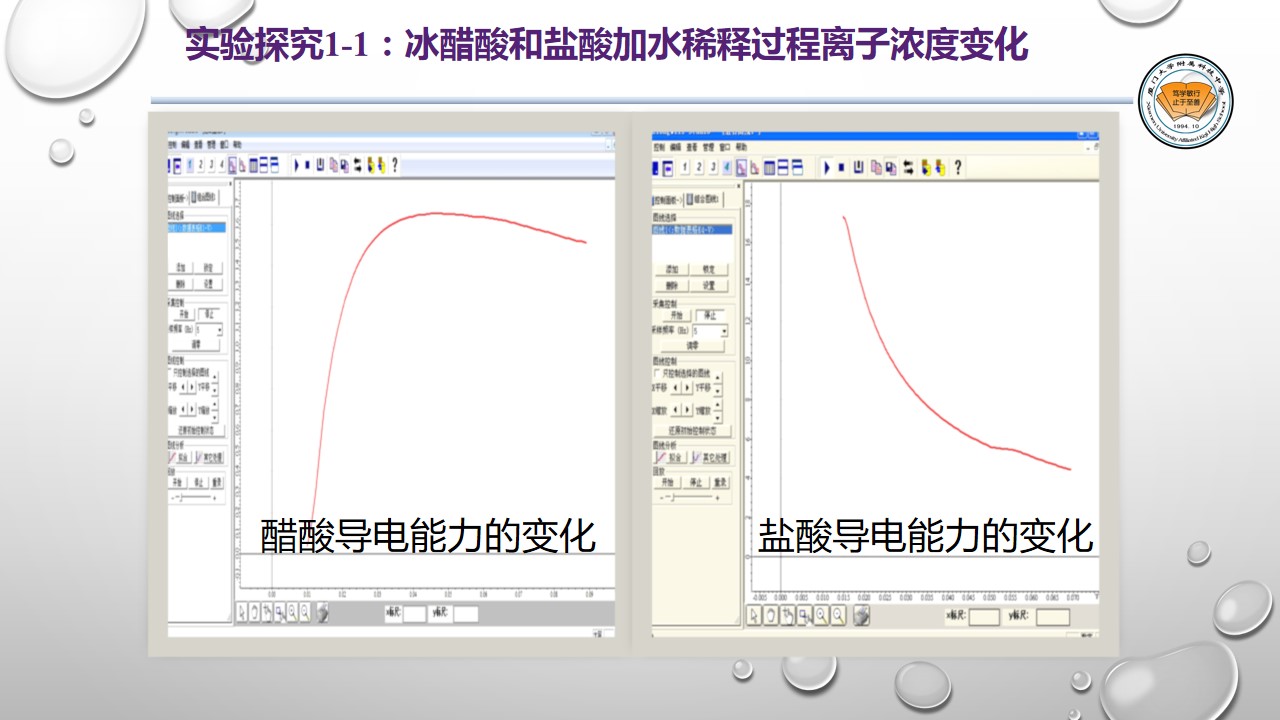Click the playback speed slider in the left window
This screenshot has height=720, width=1280.
(x=194, y=498)
